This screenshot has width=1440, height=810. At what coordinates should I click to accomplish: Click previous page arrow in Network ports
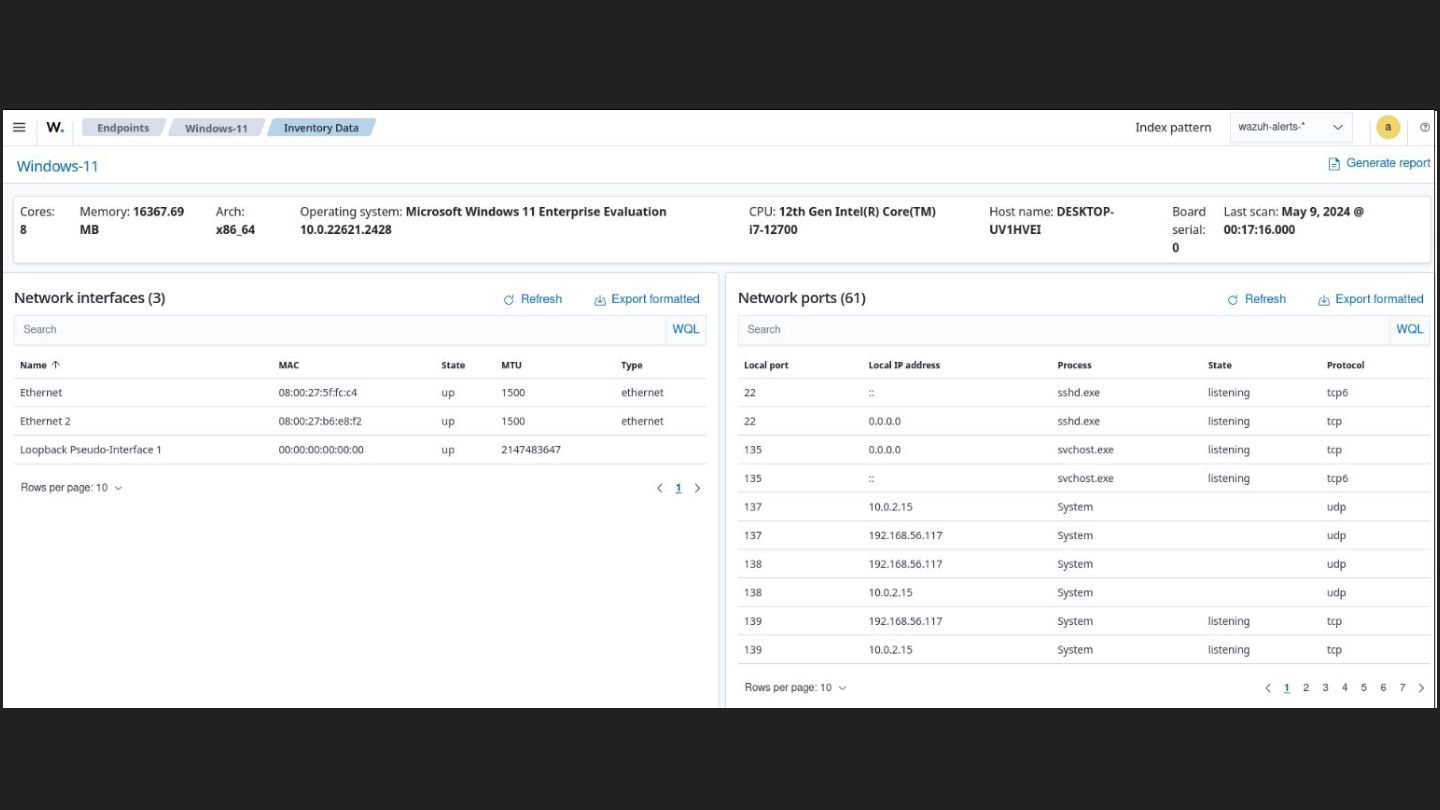point(1268,688)
